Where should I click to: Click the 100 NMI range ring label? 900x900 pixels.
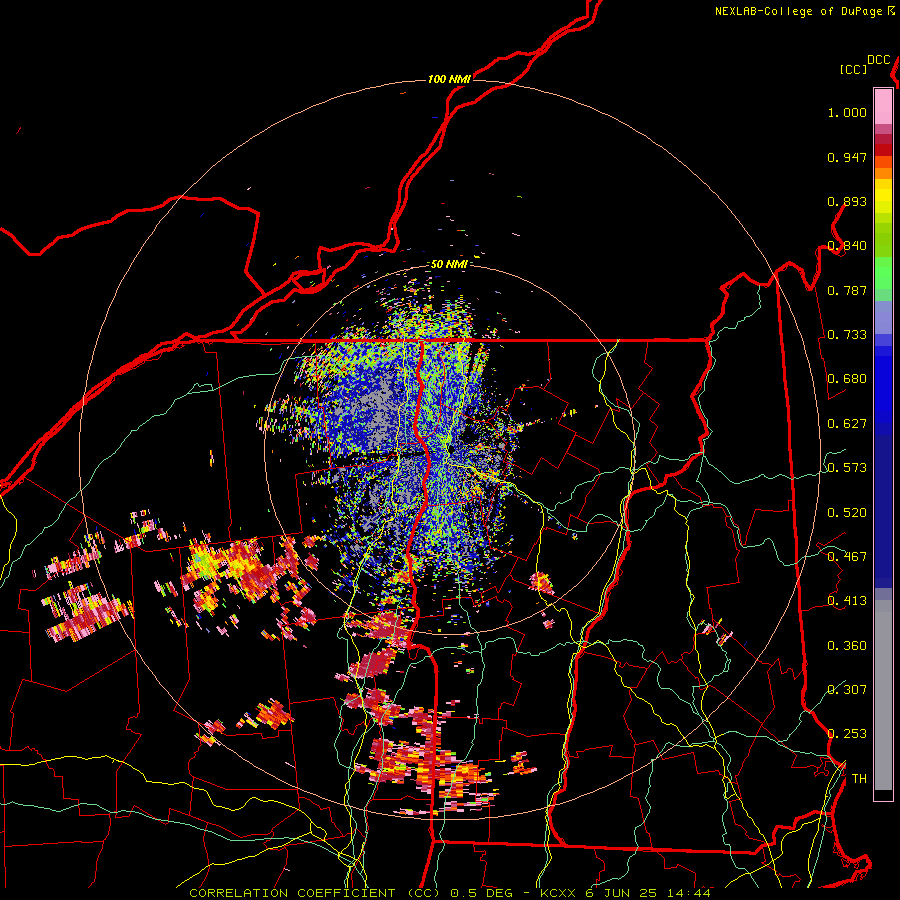pos(449,79)
